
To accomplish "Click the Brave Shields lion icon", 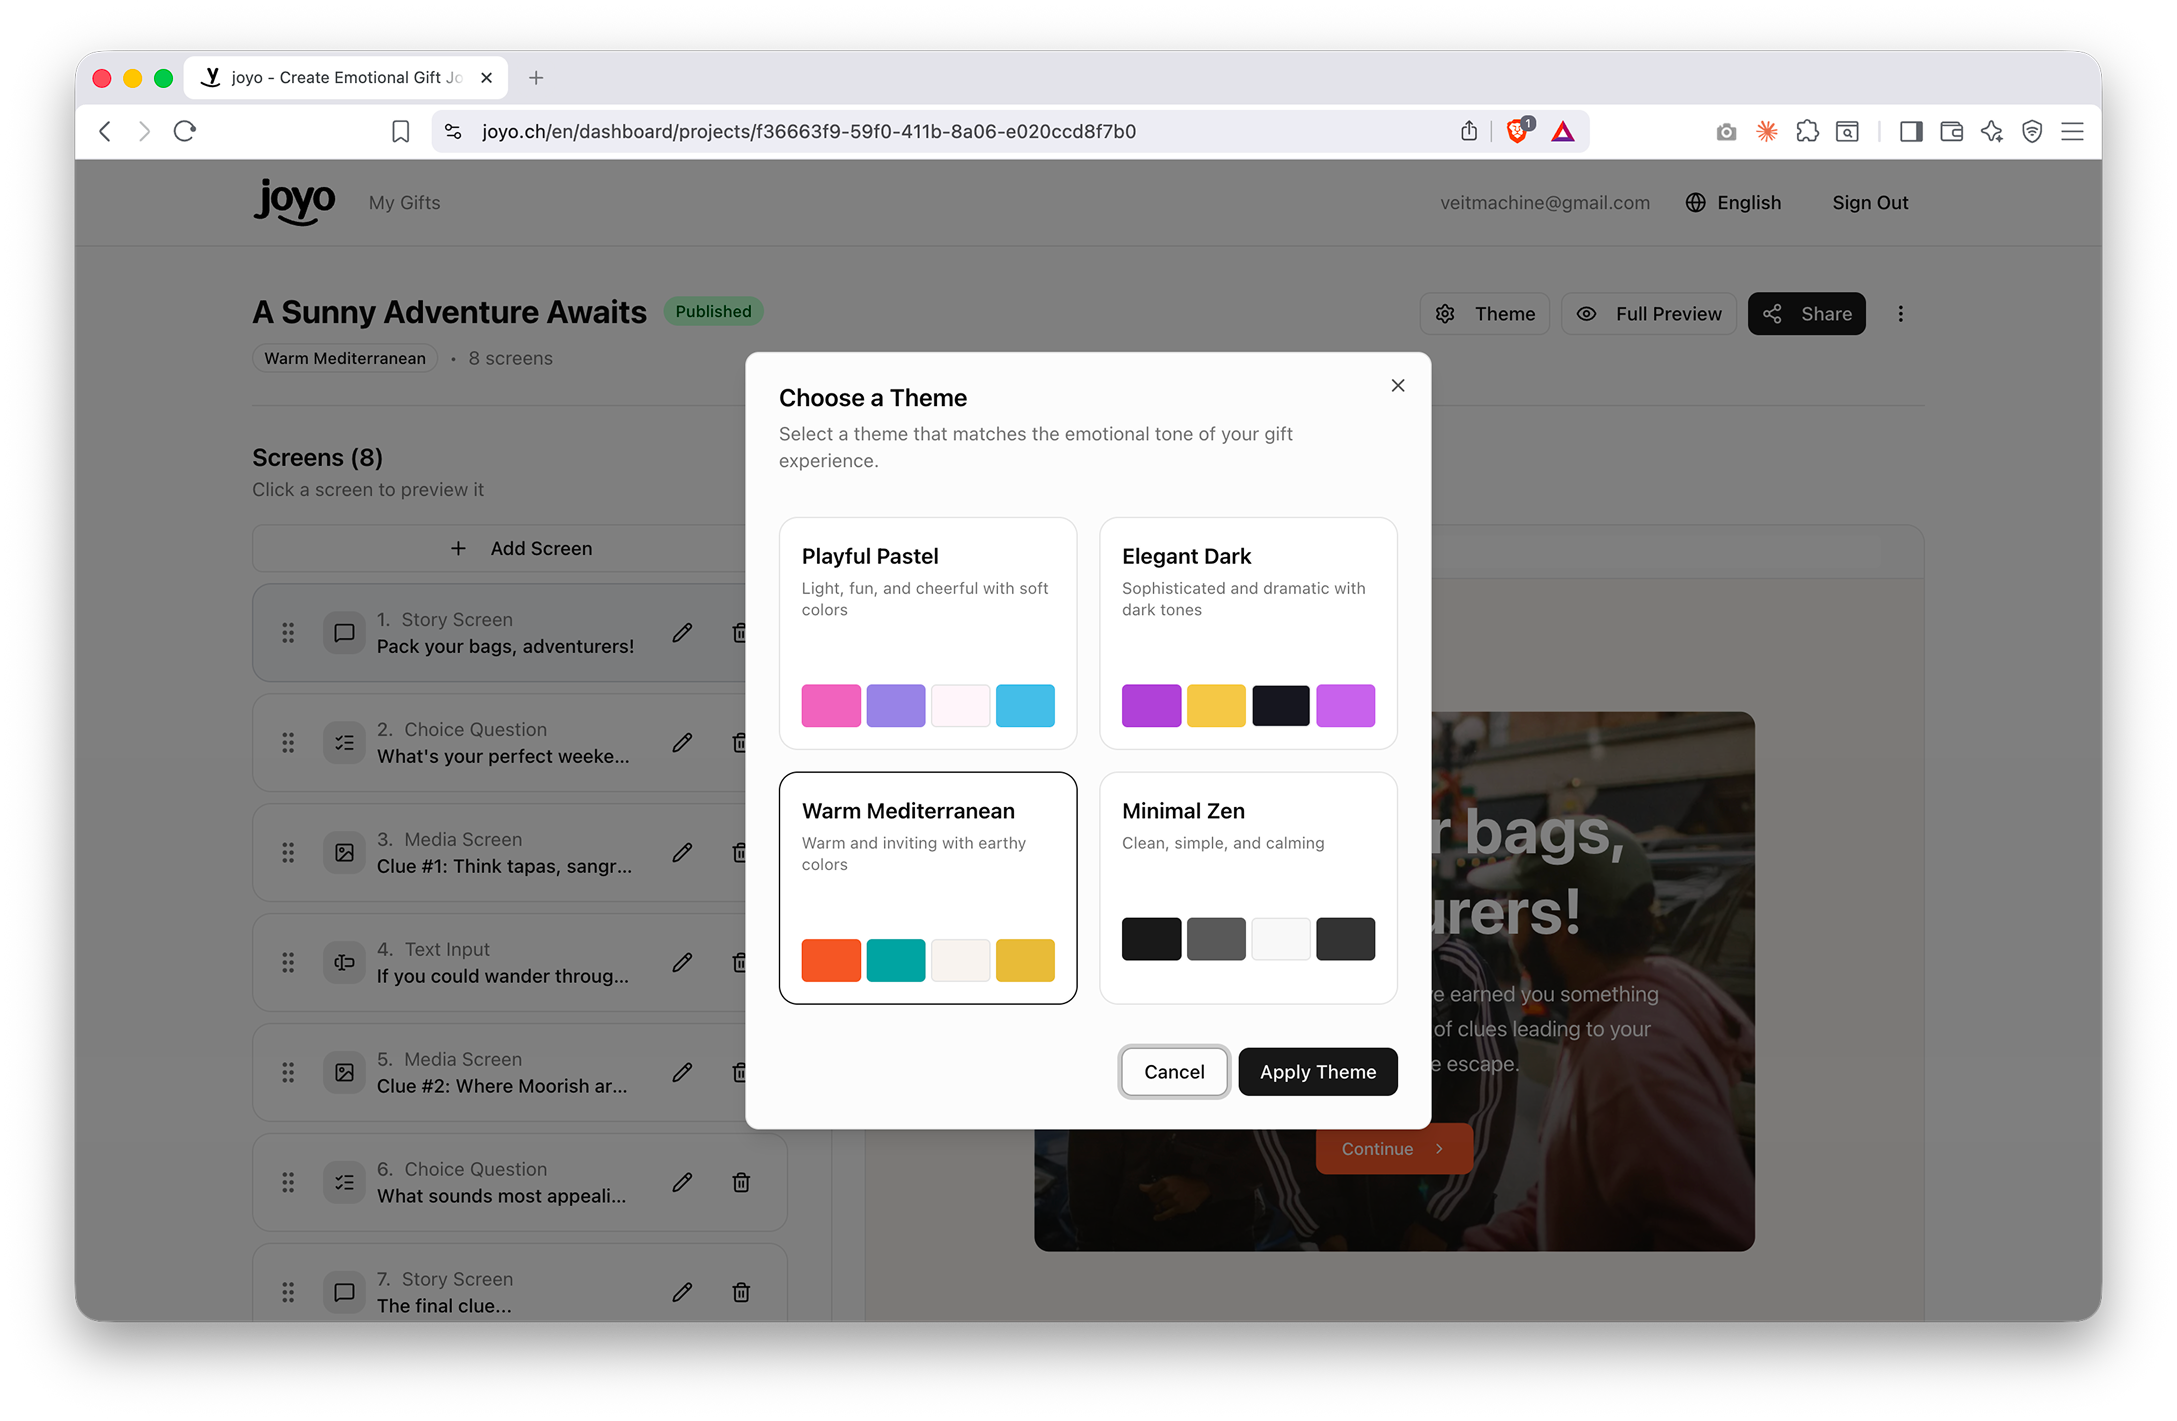I will [1516, 132].
